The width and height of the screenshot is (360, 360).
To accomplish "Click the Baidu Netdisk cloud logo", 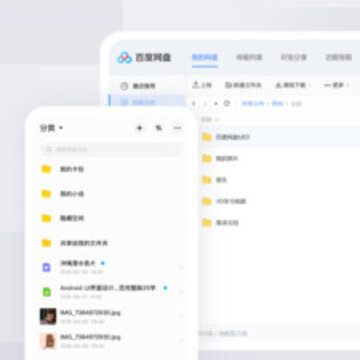I will tap(124, 58).
